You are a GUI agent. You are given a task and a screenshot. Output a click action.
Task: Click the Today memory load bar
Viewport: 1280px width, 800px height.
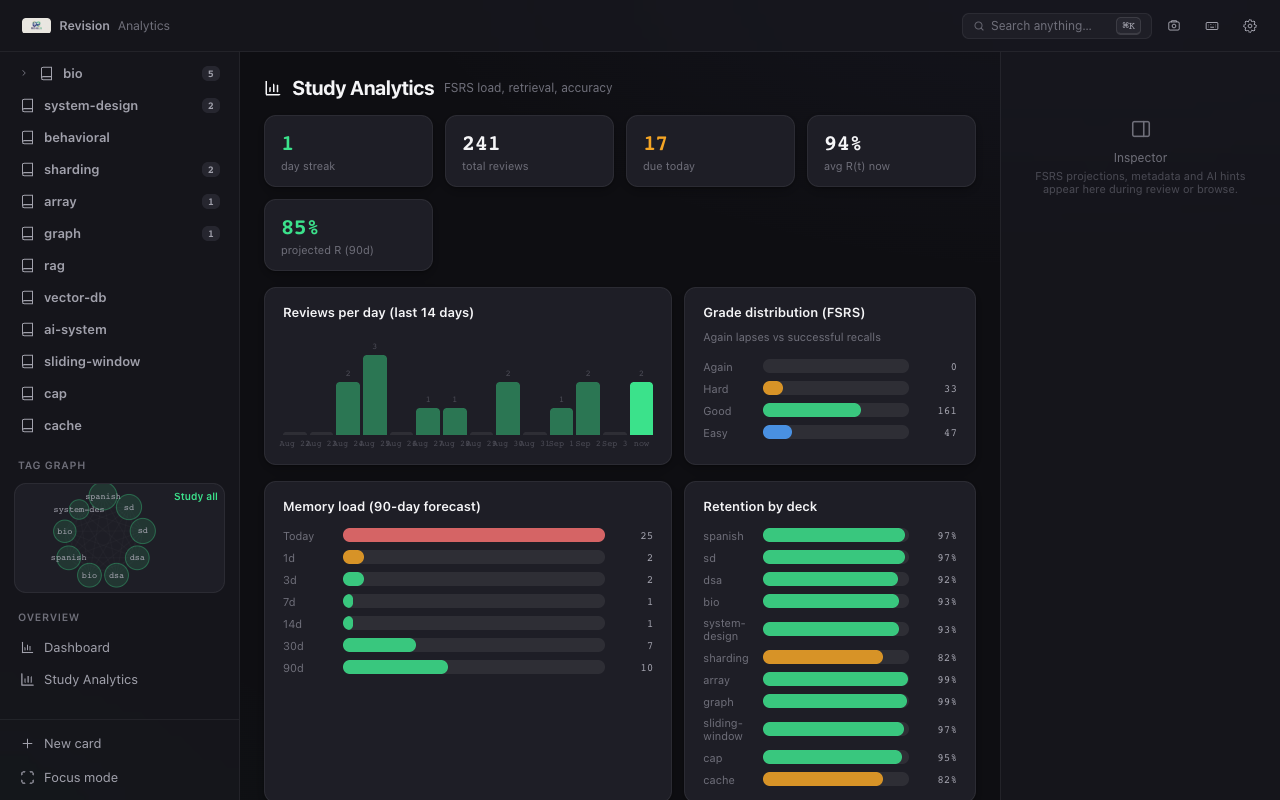point(474,535)
